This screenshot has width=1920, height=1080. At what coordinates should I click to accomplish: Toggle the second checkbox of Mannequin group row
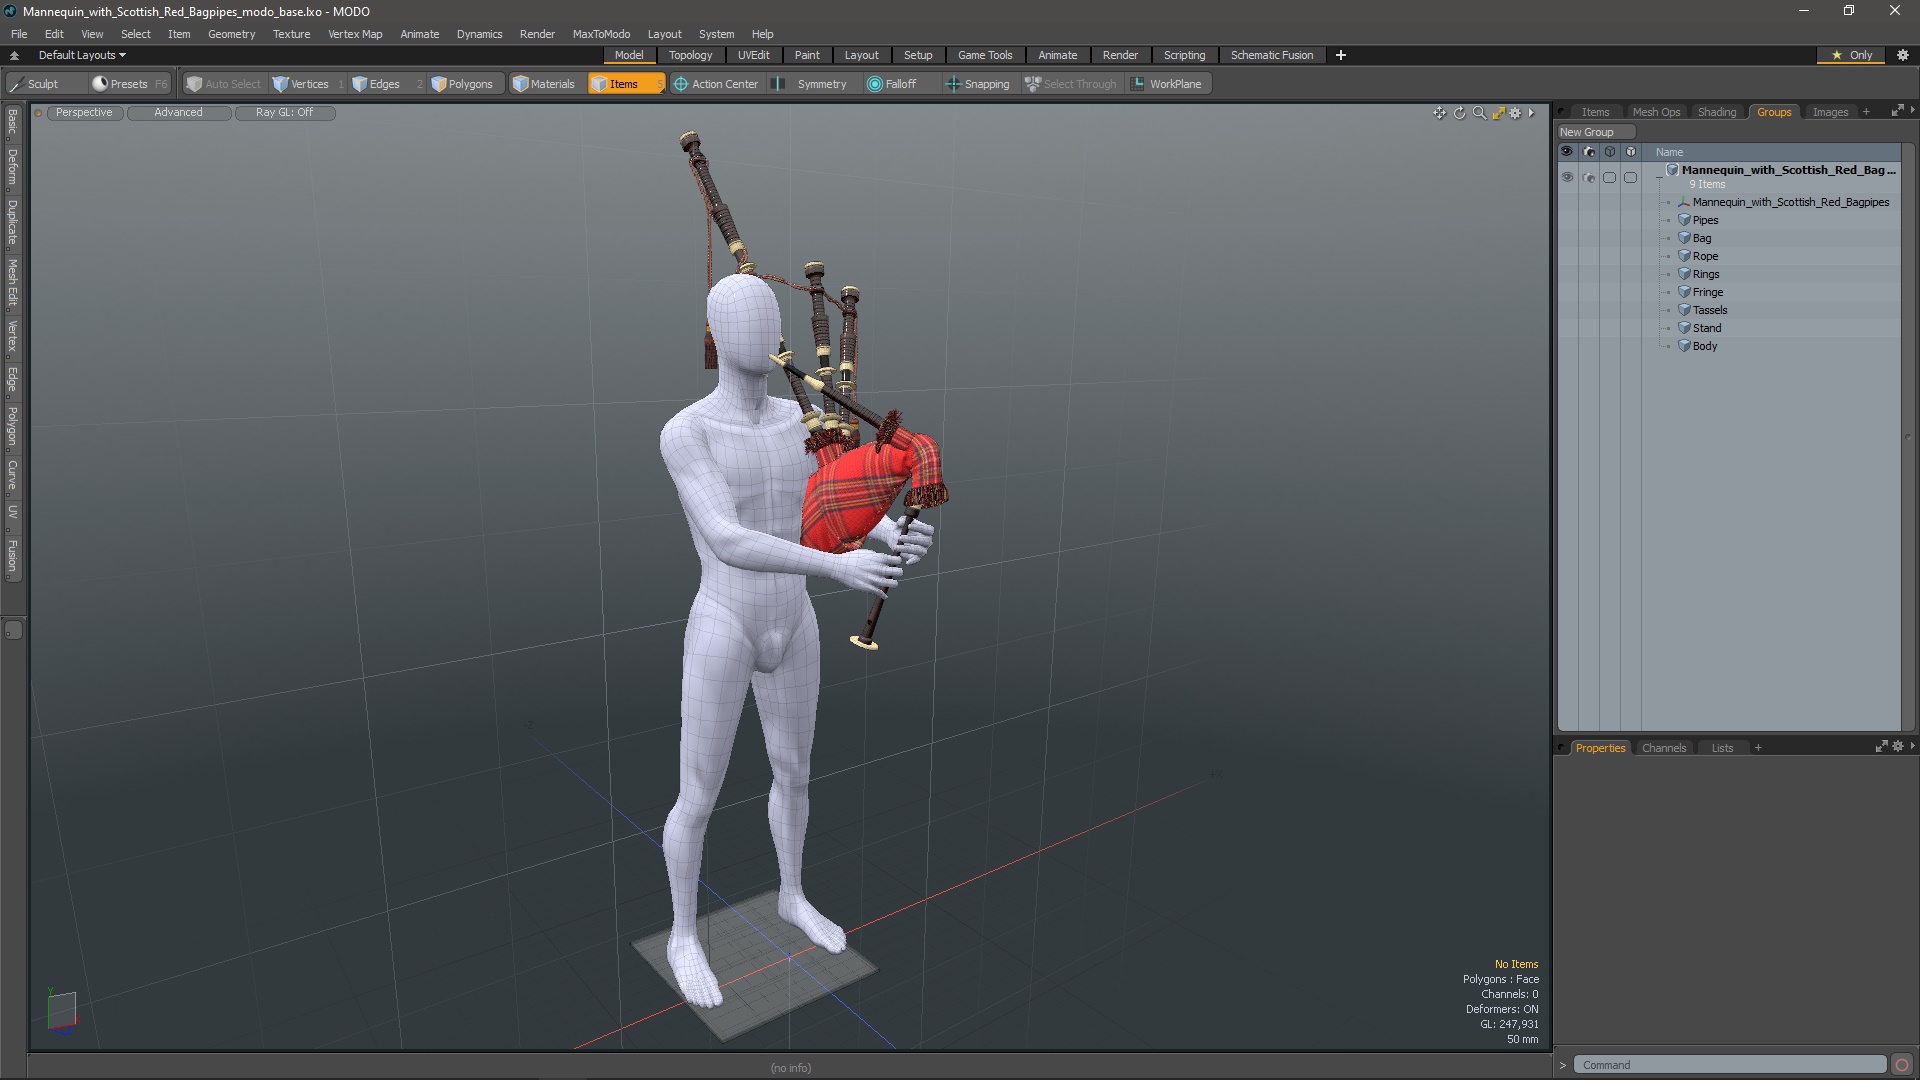tap(1630, 177)
